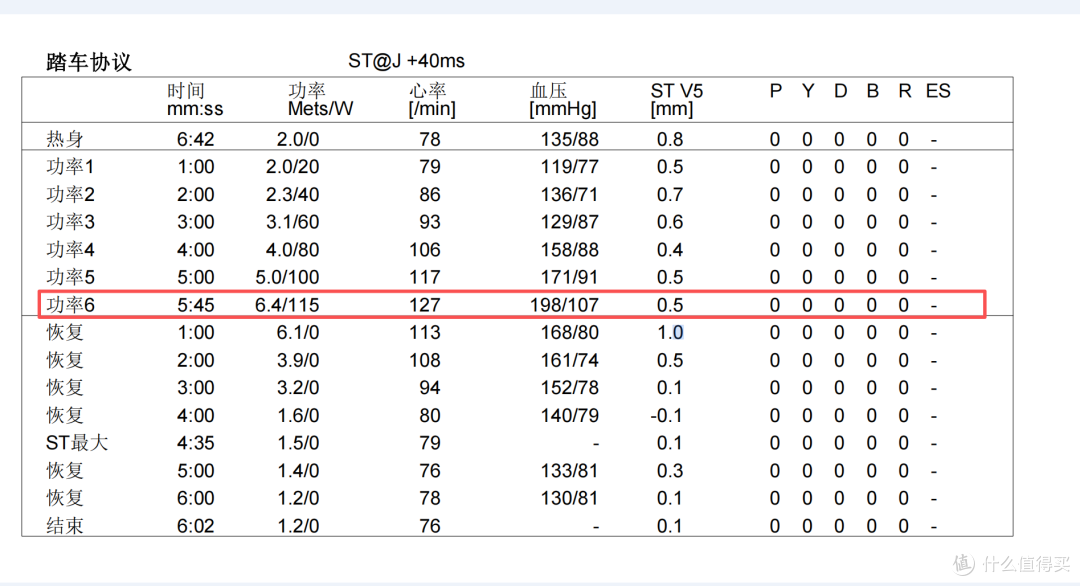Select the 功率2 row label

70,195
